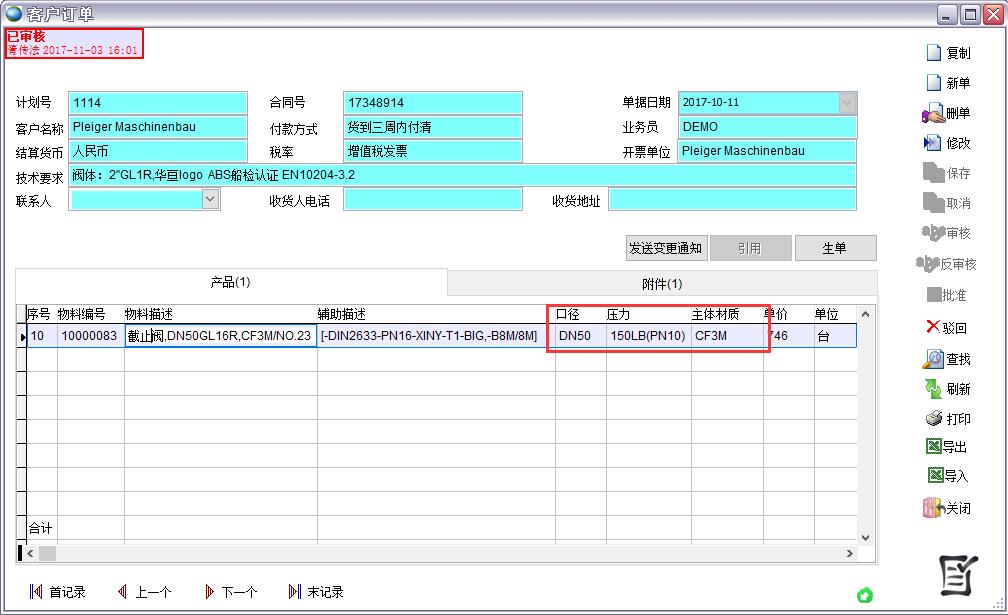Click the 关闭 (Close) door icon

click(933, 508)
